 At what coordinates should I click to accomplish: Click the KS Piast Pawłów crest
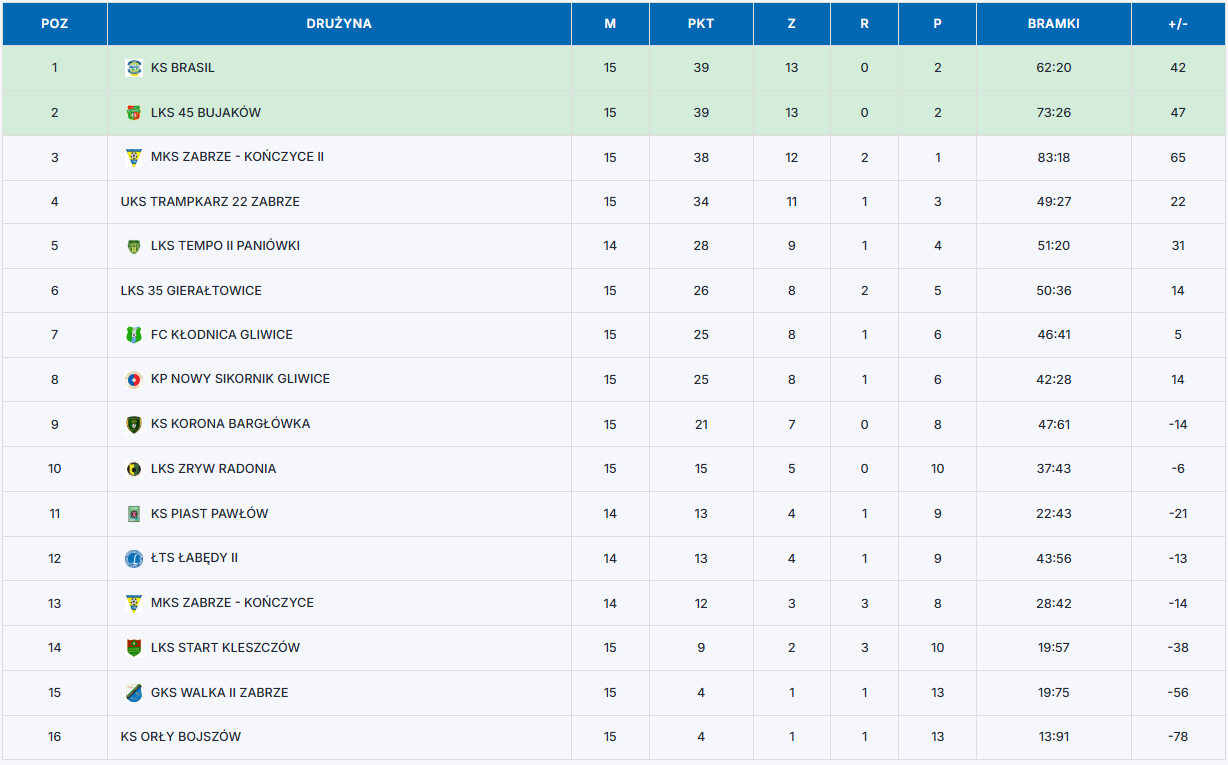133,514
